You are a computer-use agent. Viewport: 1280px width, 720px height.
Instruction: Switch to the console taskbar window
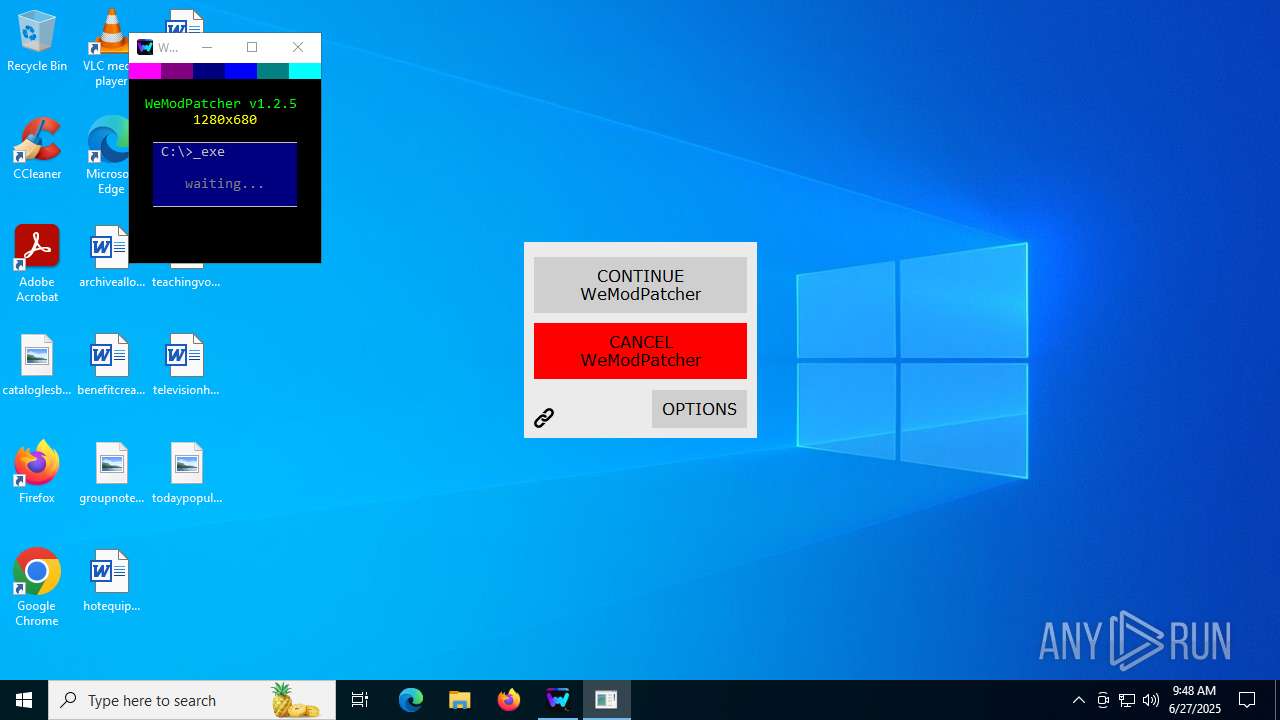[606, 700]
